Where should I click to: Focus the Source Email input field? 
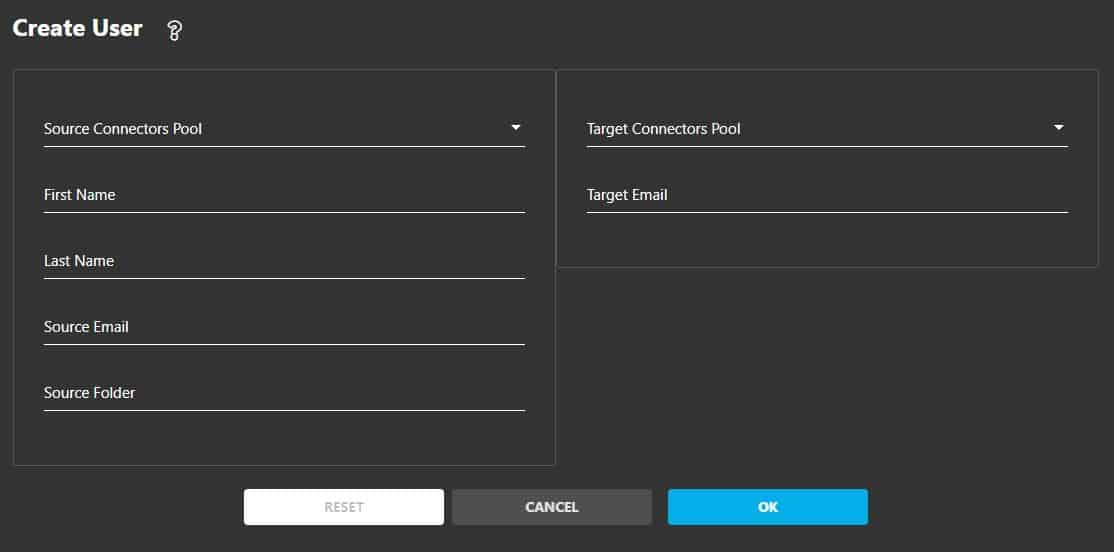point(284,327)
